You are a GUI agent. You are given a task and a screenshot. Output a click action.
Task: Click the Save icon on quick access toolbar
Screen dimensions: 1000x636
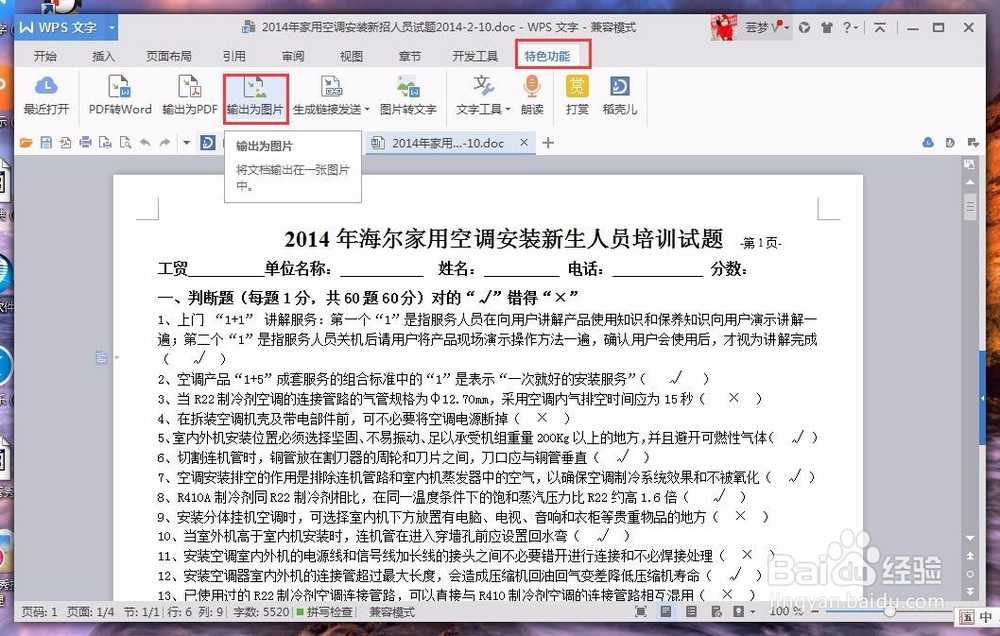pos(45,143)
